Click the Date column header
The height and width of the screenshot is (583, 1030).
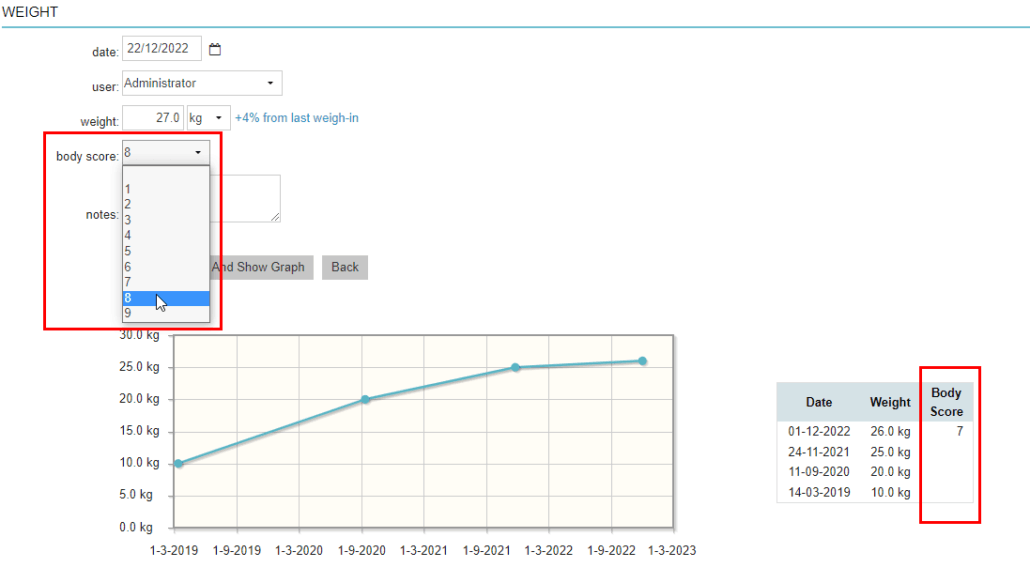(x=819, y=401)
